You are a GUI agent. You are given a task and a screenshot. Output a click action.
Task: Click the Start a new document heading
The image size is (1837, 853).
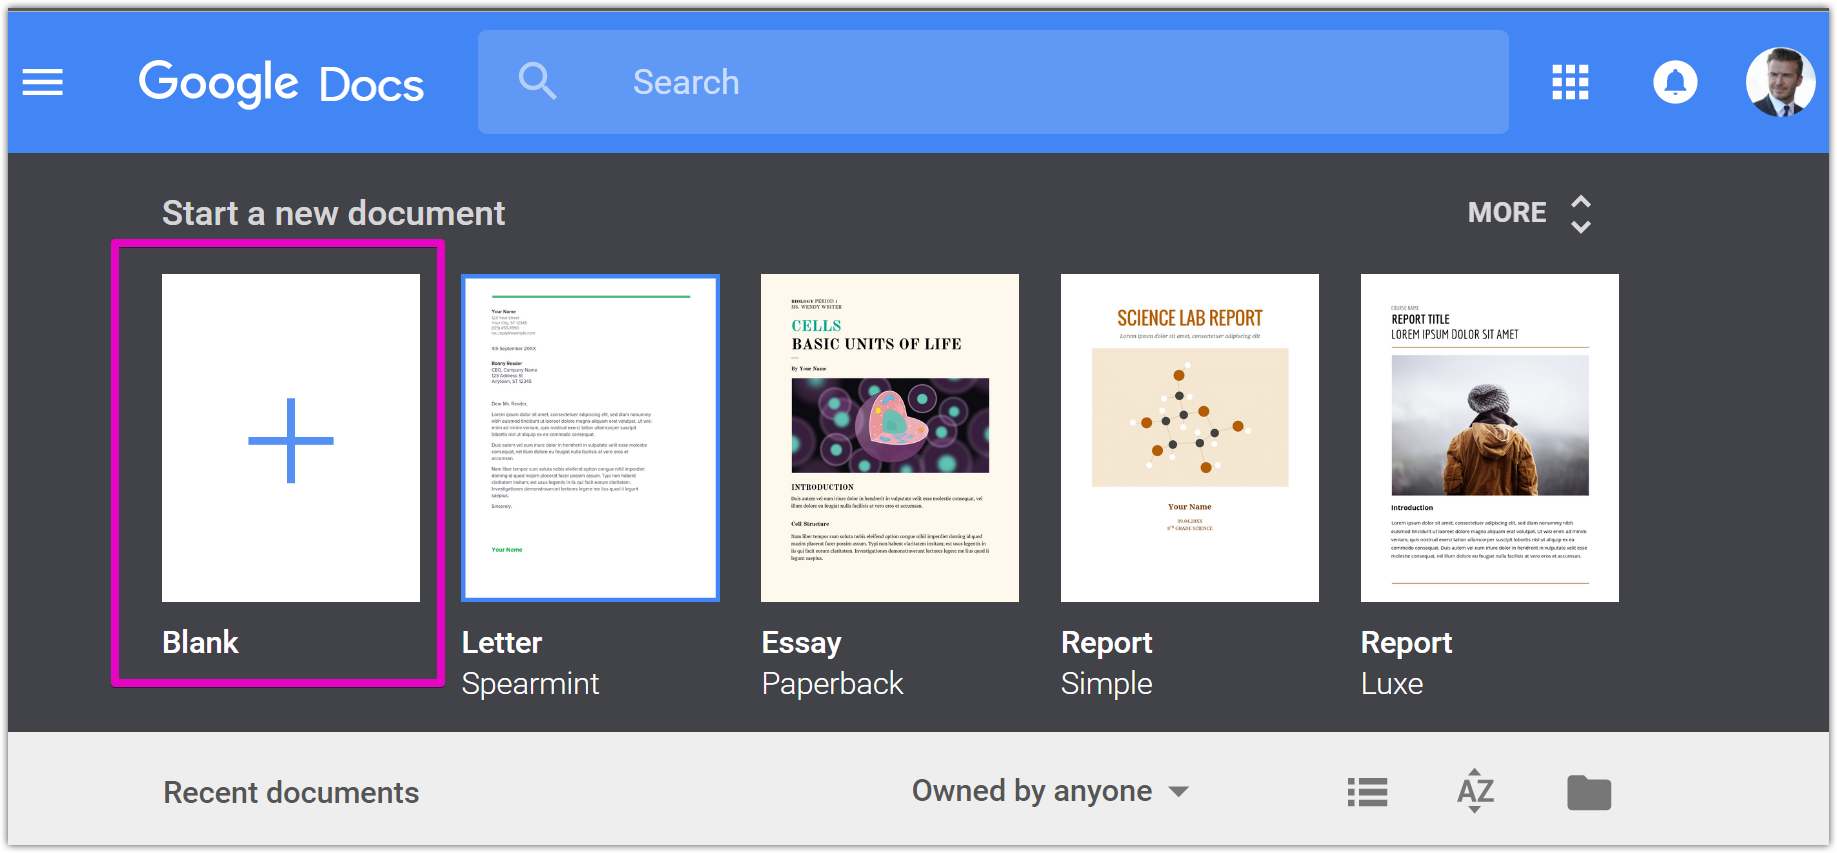[333, 213]
